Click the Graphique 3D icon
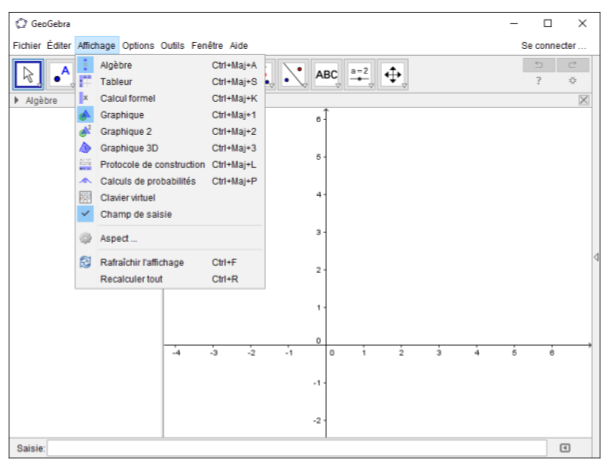The width and height of the screenshot is (610, 469). tap(85, 148)
